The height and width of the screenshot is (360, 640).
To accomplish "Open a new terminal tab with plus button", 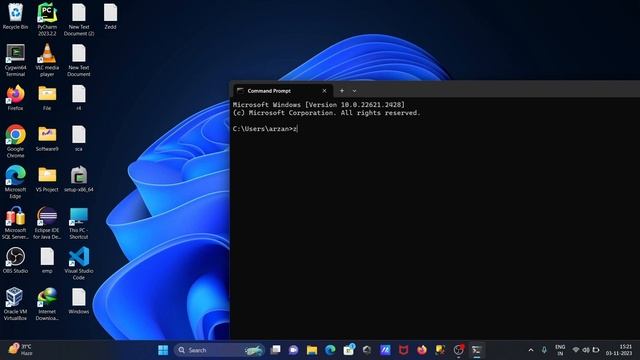I will click(342, 91).
